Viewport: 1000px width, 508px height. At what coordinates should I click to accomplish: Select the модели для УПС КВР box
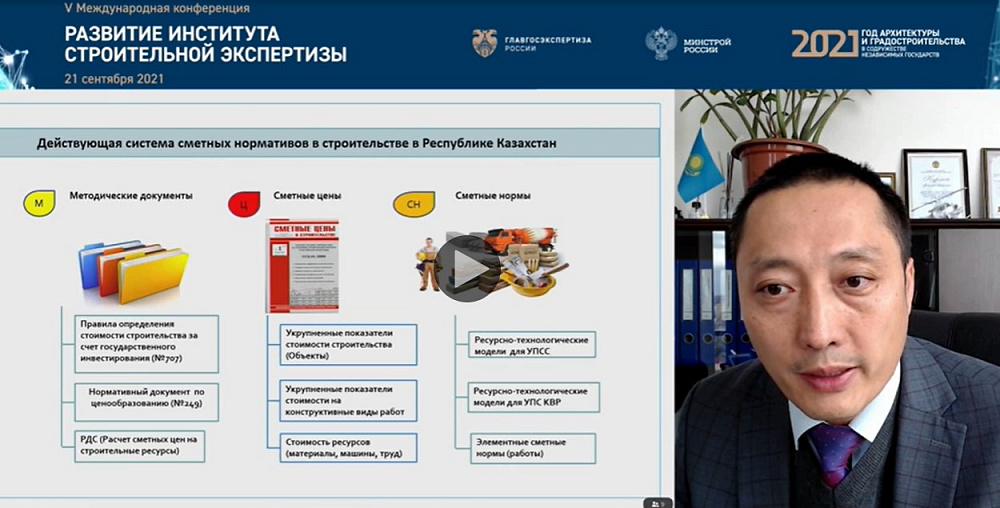[533, 397]
